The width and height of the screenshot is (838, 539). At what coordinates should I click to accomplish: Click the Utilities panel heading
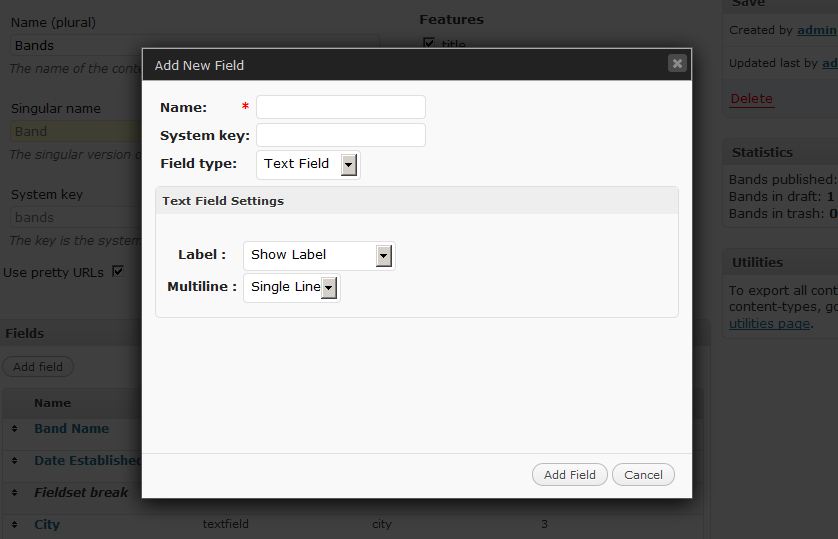click(757, 262)
